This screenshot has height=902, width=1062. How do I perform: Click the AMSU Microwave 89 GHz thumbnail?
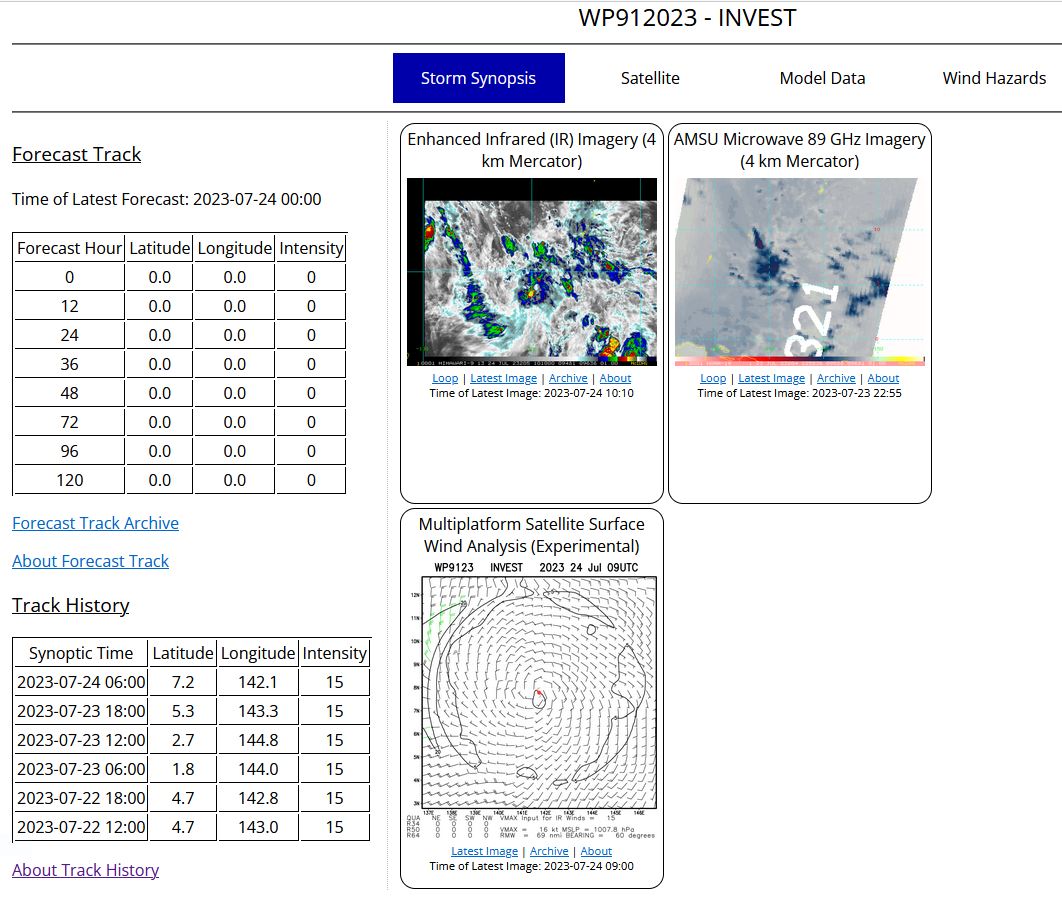point(799,272)
